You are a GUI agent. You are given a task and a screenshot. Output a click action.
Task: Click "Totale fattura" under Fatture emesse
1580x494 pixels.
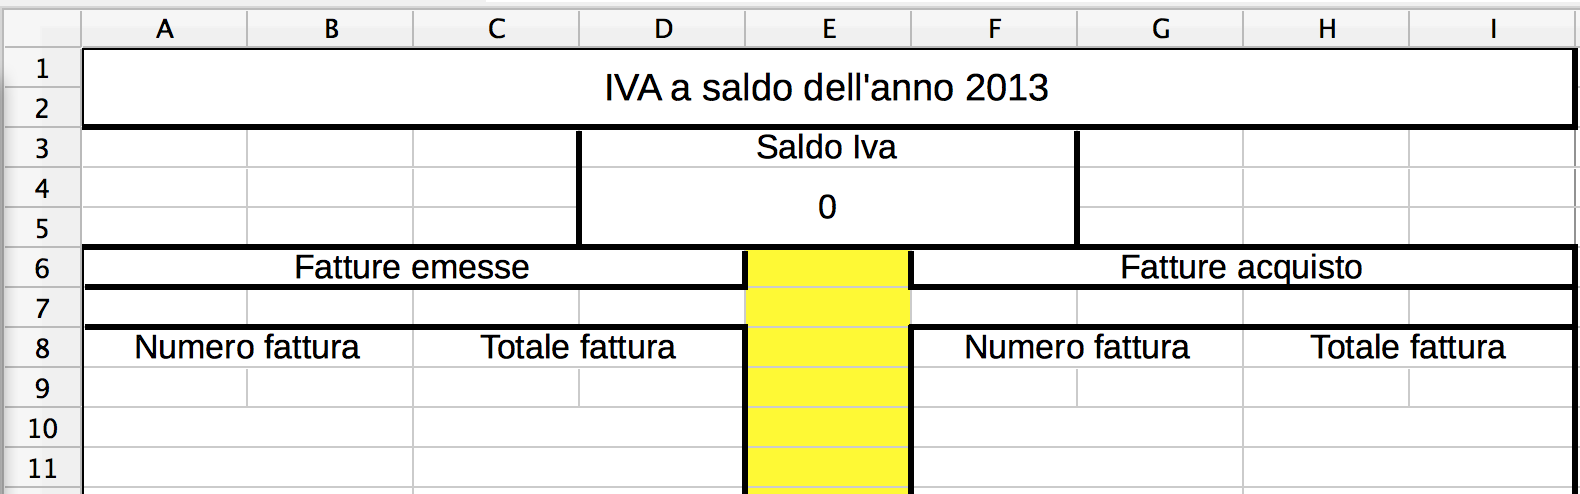pyautogui.click(x=578, y=348)
